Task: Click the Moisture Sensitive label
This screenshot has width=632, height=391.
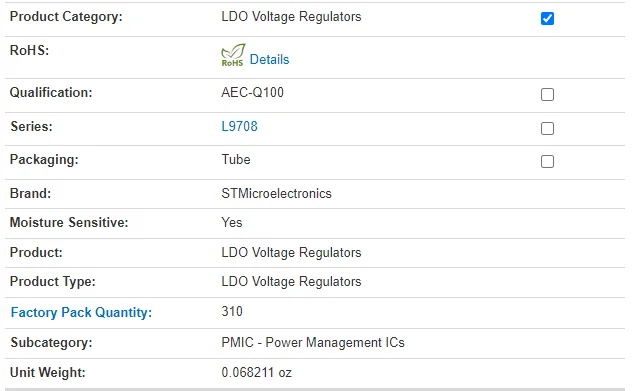Action: (x=69, y=222)
